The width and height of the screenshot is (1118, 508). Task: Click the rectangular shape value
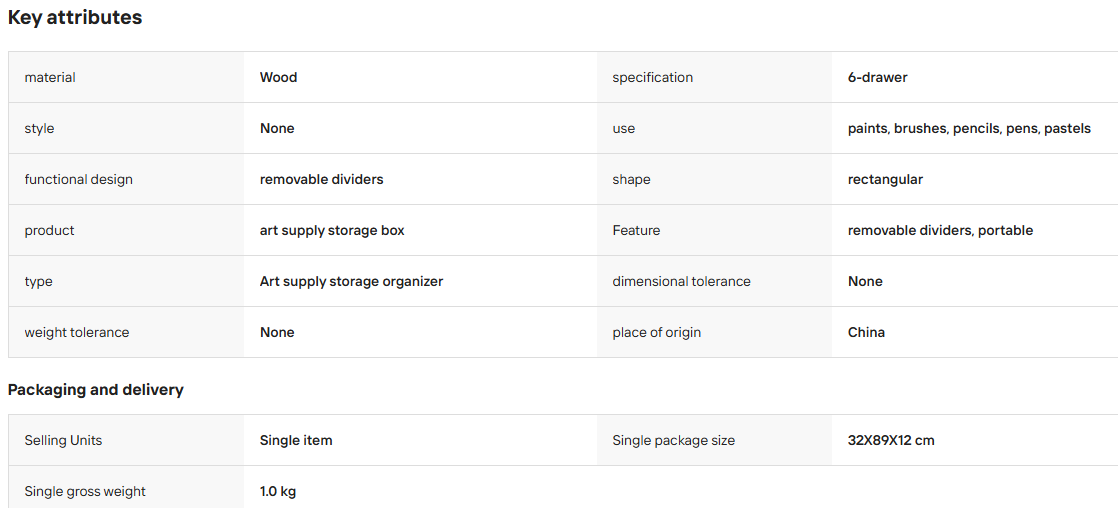[x=886, y=179]
